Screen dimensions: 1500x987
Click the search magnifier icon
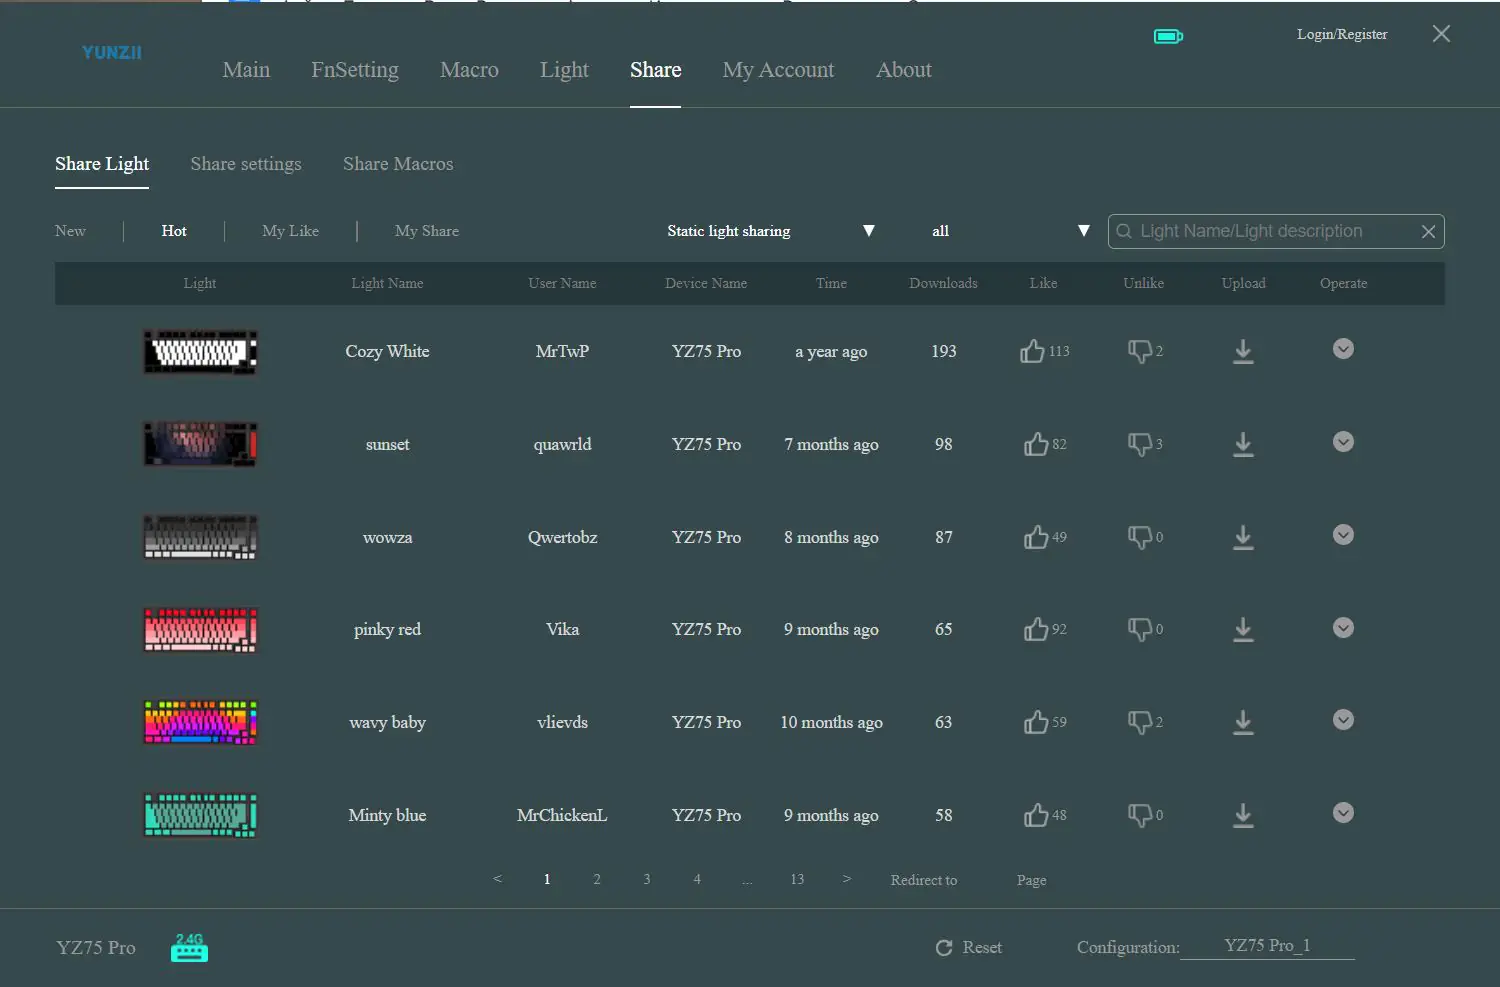pos(1124,231)
